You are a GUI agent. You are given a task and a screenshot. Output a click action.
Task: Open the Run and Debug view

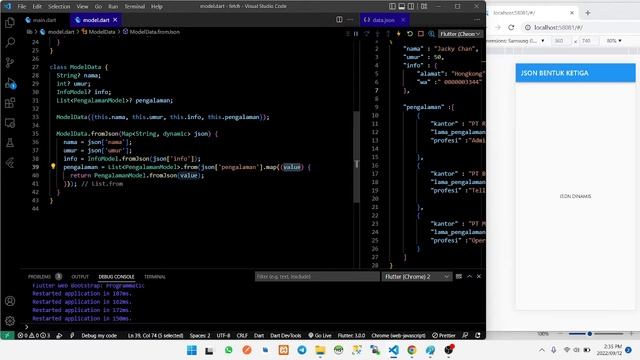[10, 83]
